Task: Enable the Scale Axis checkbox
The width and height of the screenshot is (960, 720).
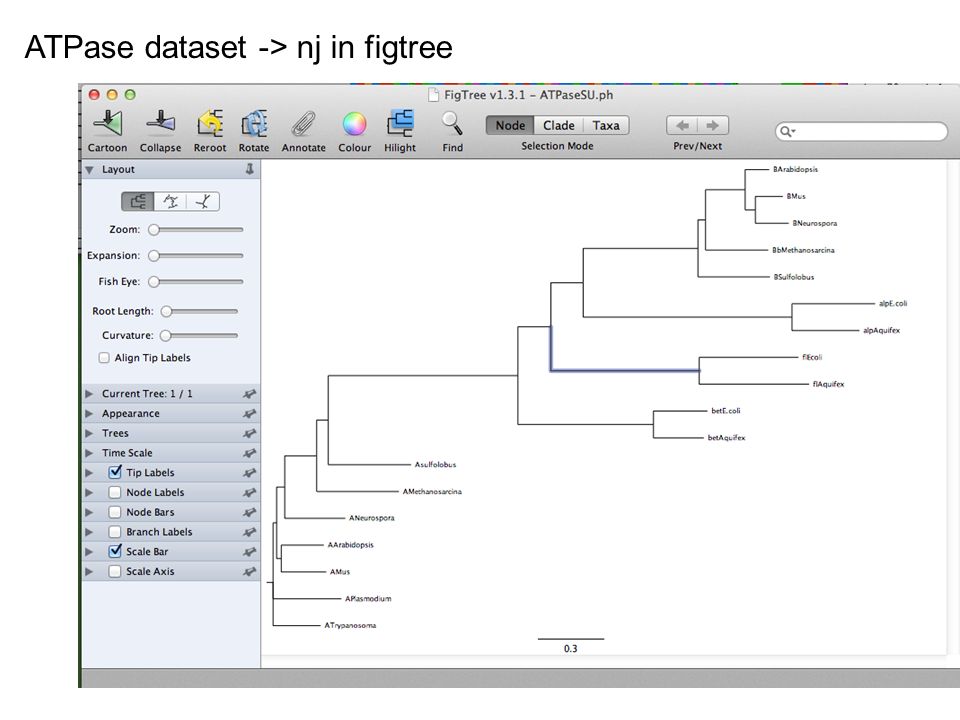Action: pyautogui.click(x=114, y=571)
